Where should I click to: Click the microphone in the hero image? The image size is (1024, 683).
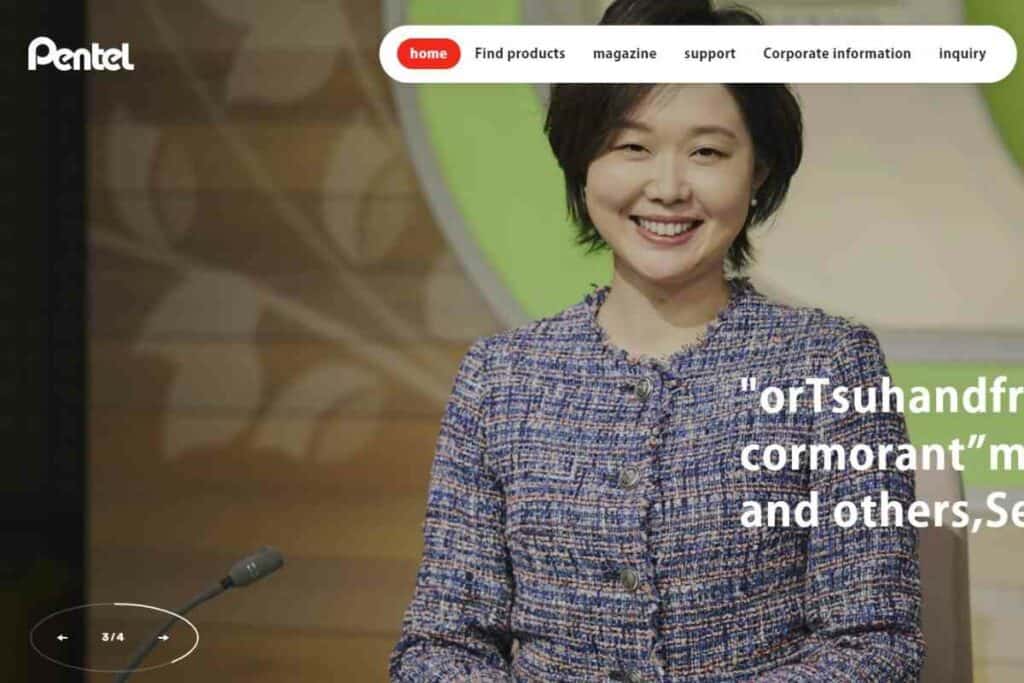click(x=255, y=565)
